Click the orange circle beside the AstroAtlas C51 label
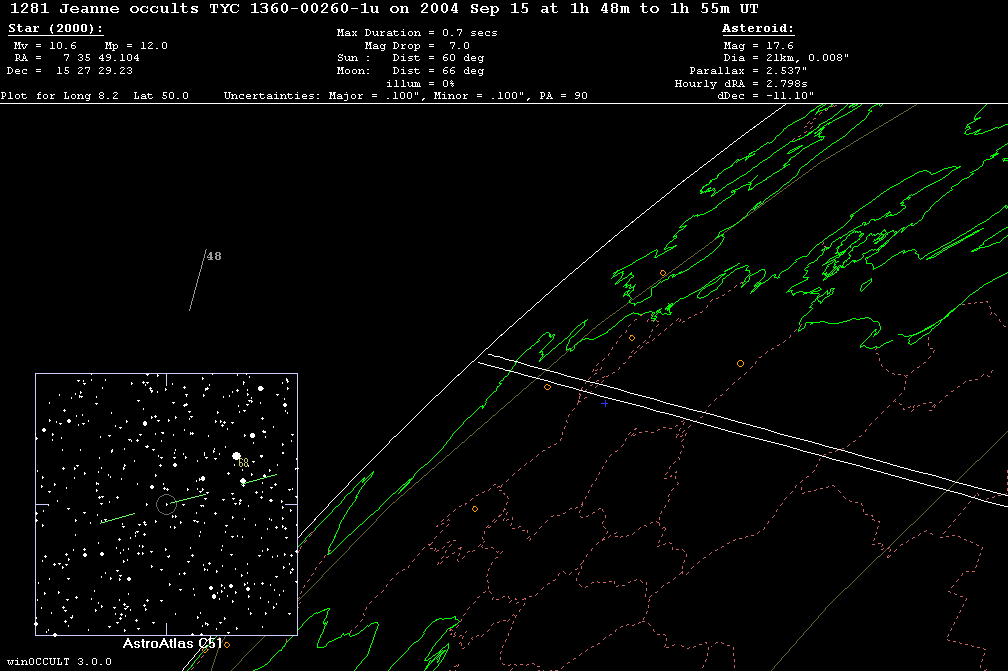1008x671 pixels. click(226, 644)
